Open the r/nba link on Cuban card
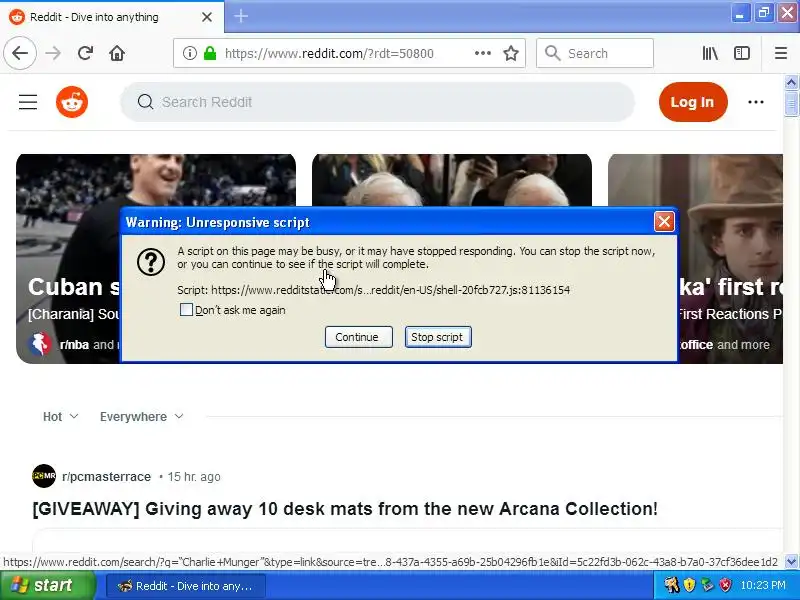The image size is (800, 600). (x=74, y=345)
